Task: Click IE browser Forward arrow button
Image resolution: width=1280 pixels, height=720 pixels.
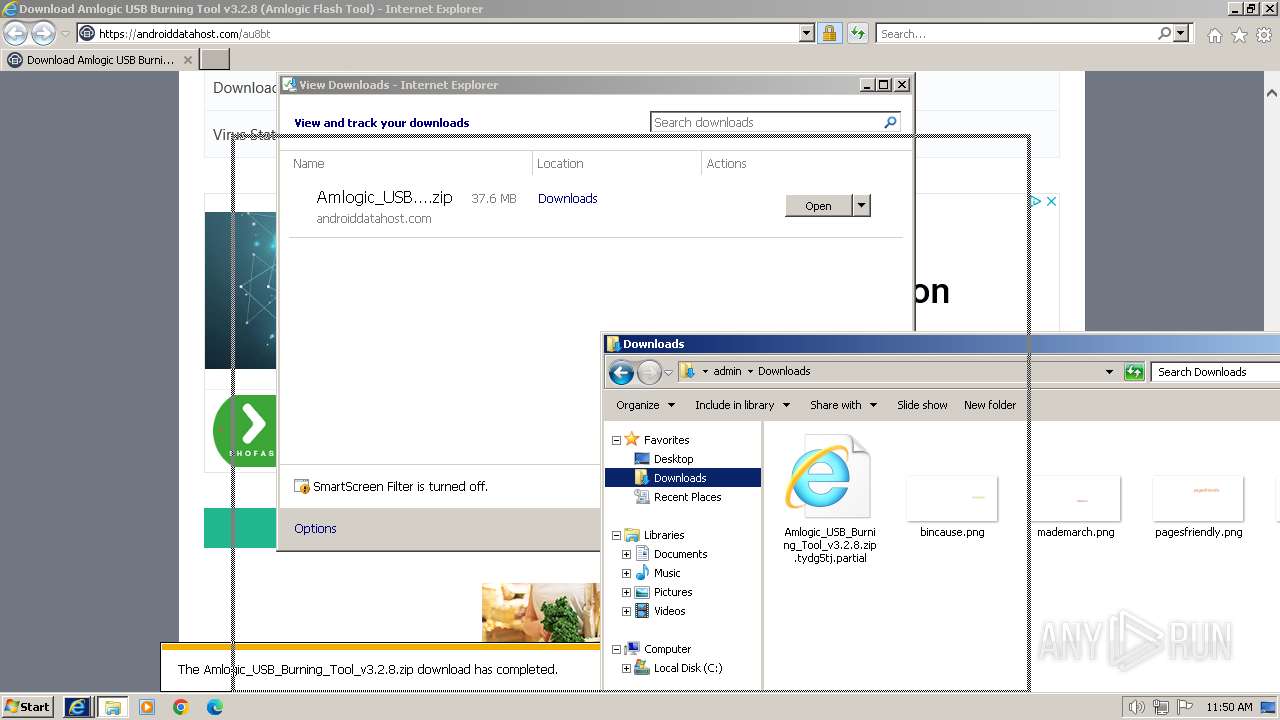Action: 43,33
